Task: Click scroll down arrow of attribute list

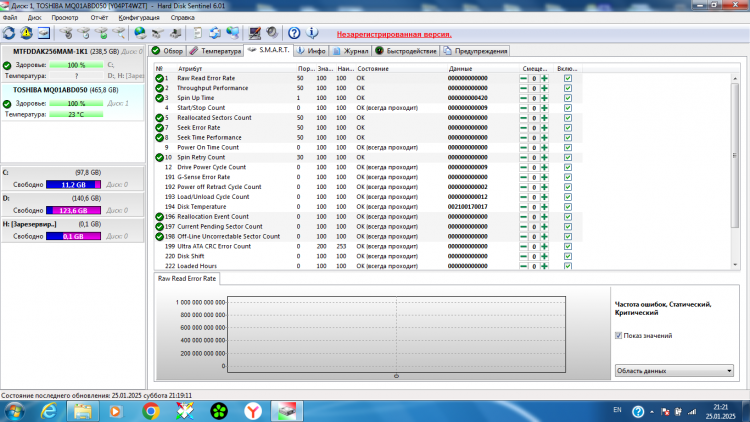Action: [735, 265]
